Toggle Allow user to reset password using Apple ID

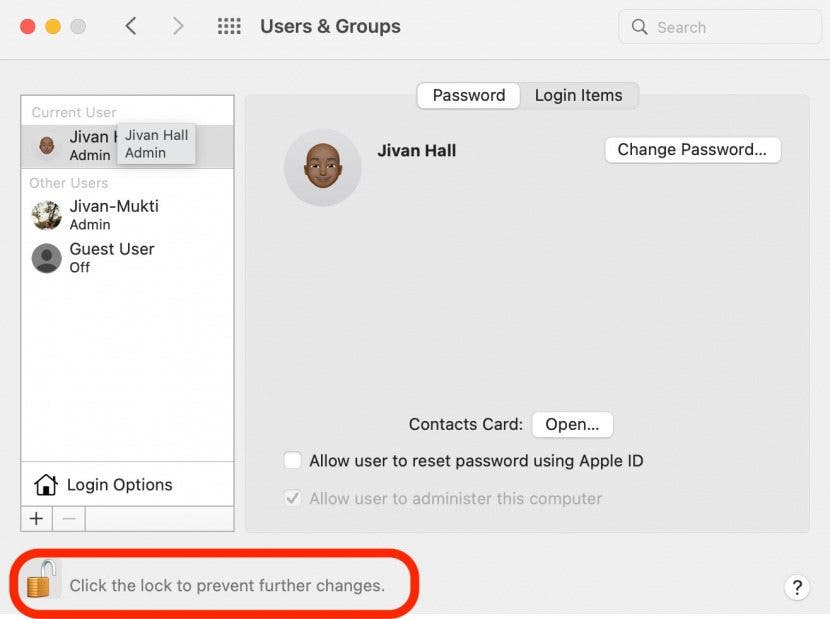[x=293, y=460]
